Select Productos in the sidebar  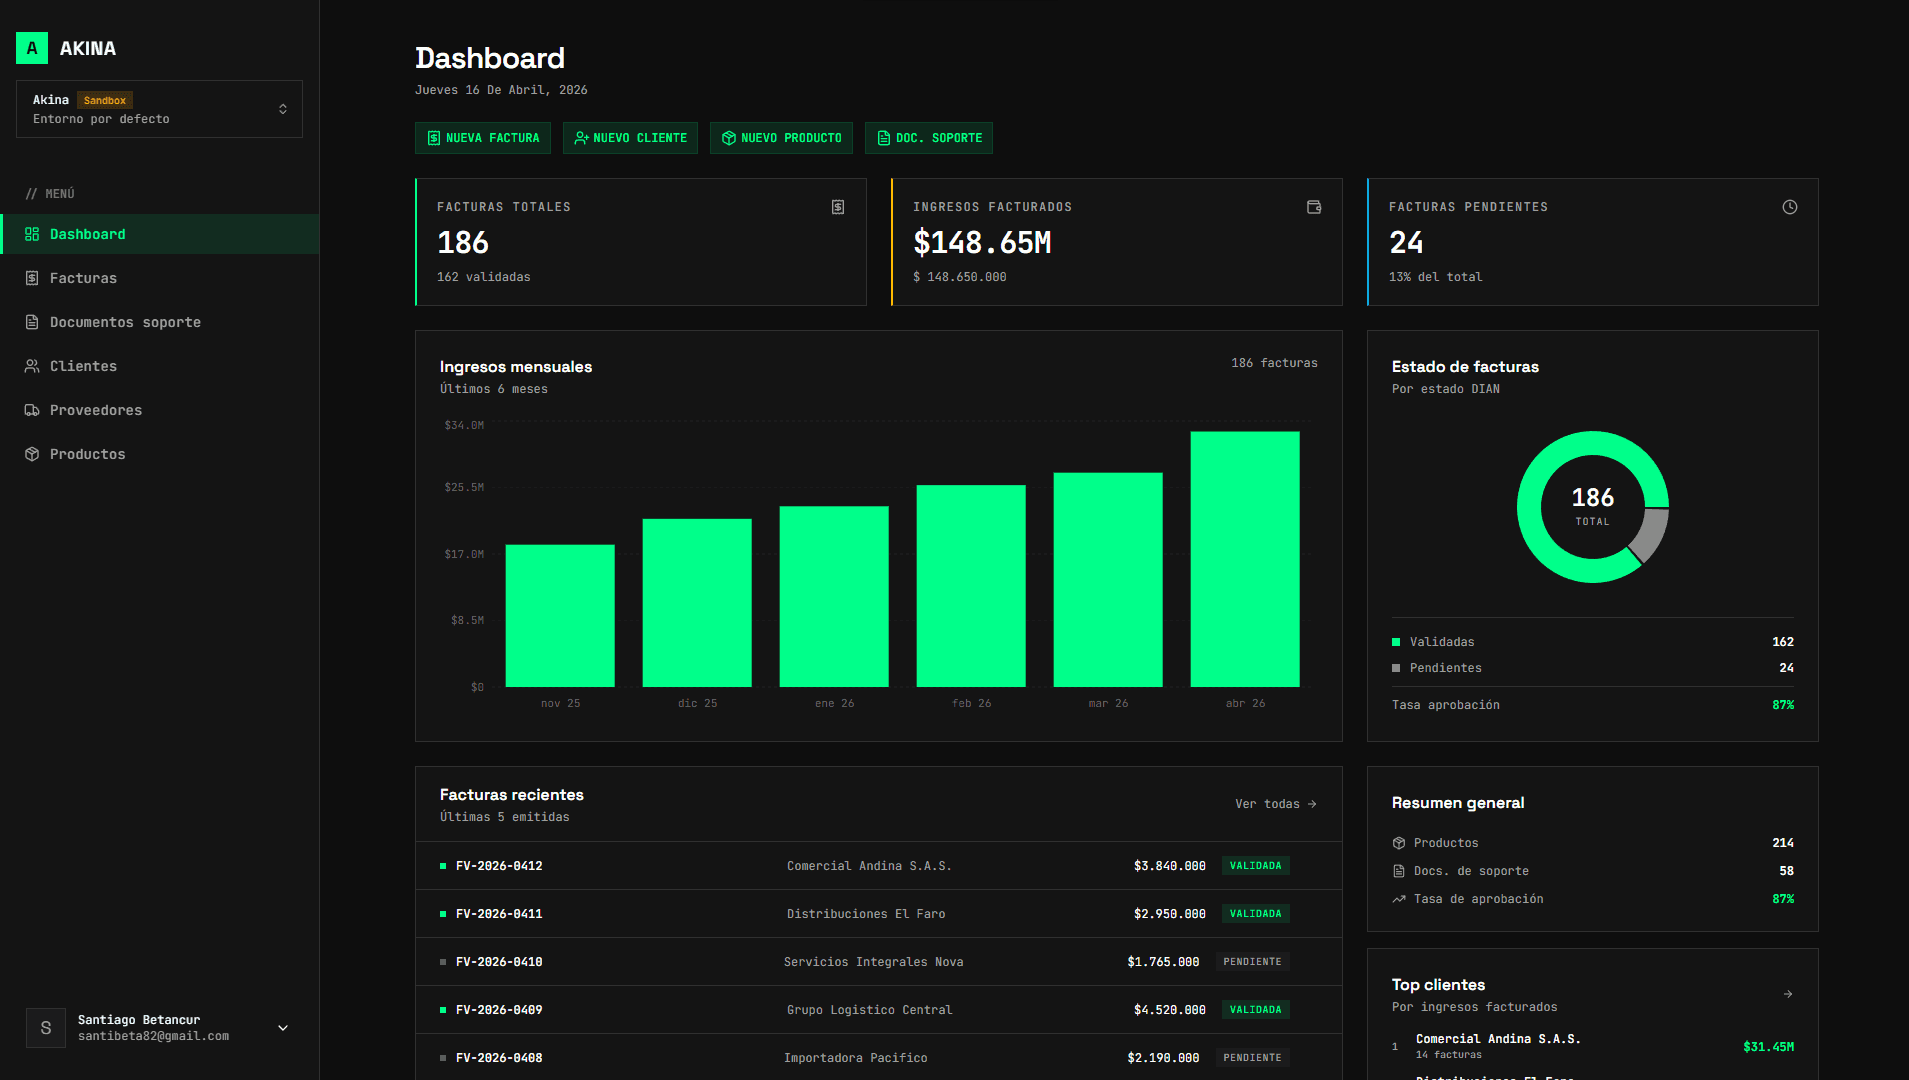click(160, 454)
